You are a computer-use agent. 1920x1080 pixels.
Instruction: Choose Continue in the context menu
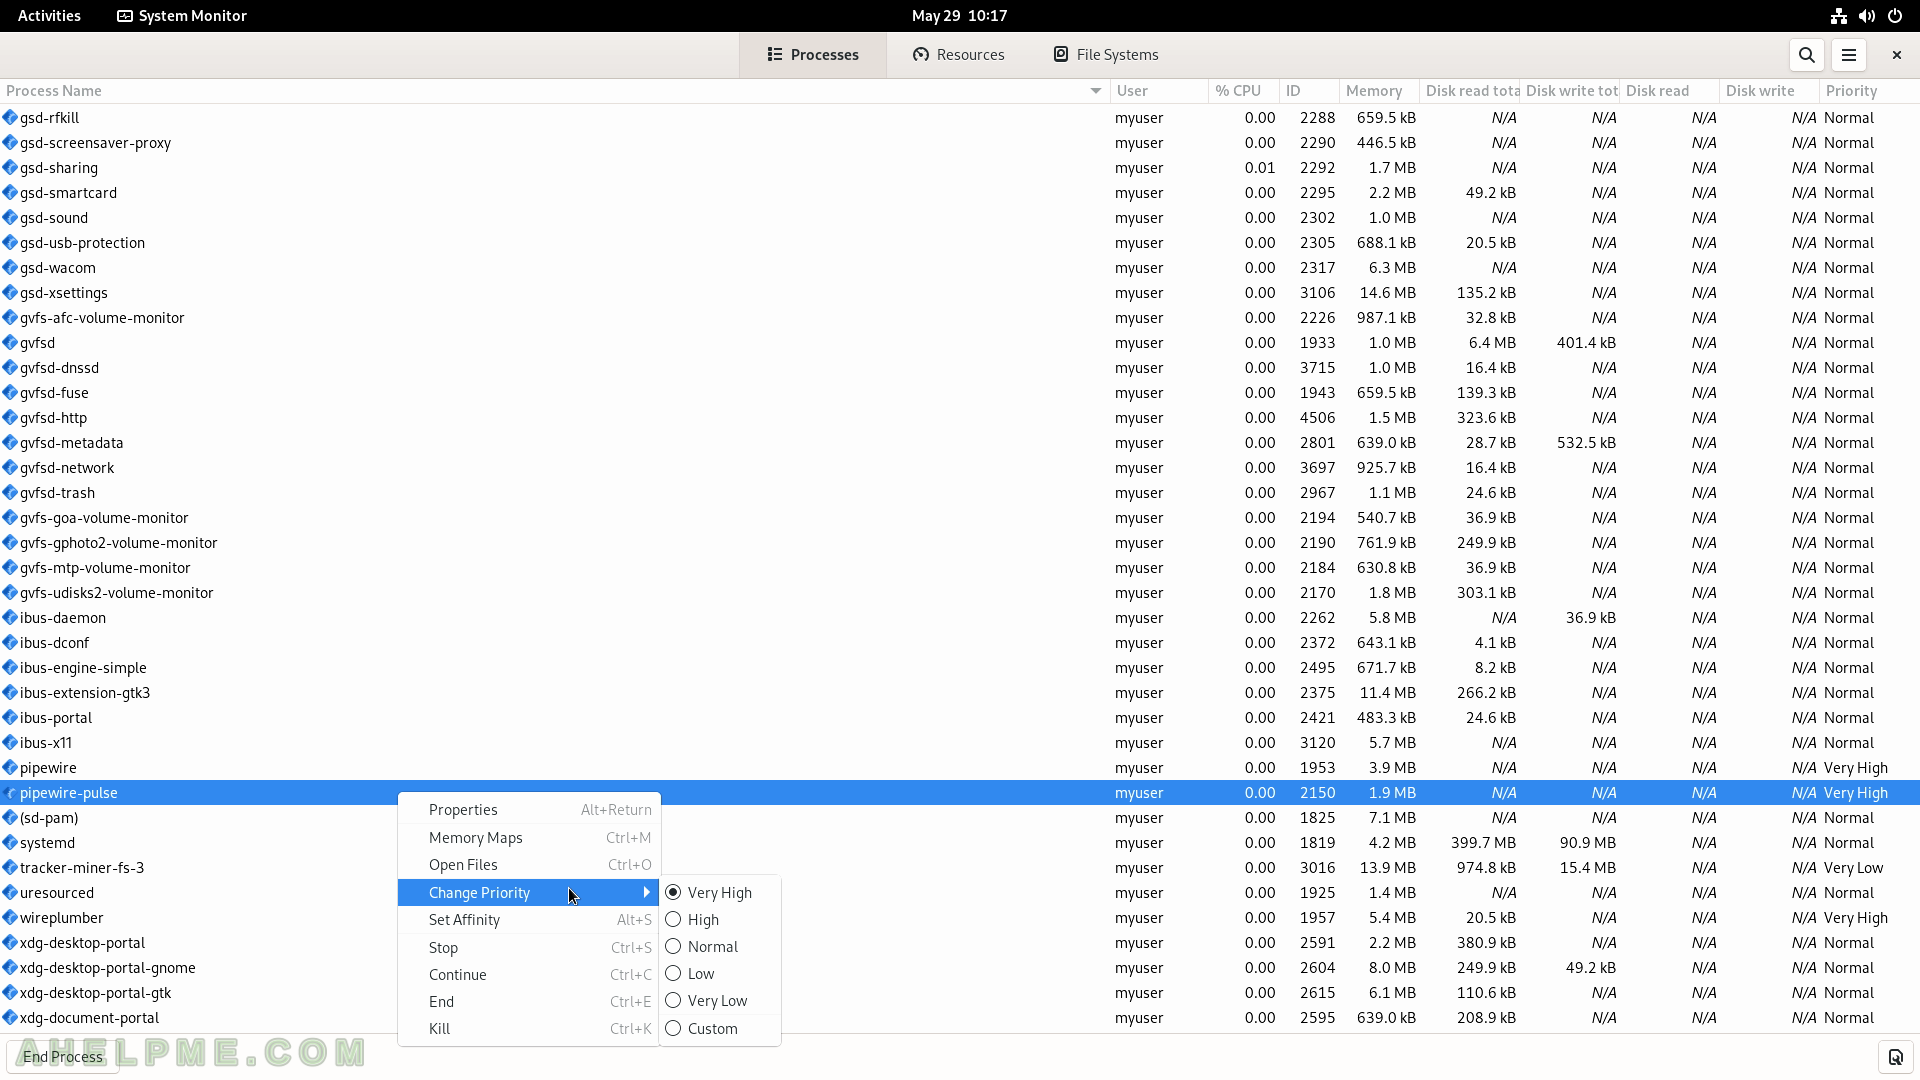[x=528, y=975]
